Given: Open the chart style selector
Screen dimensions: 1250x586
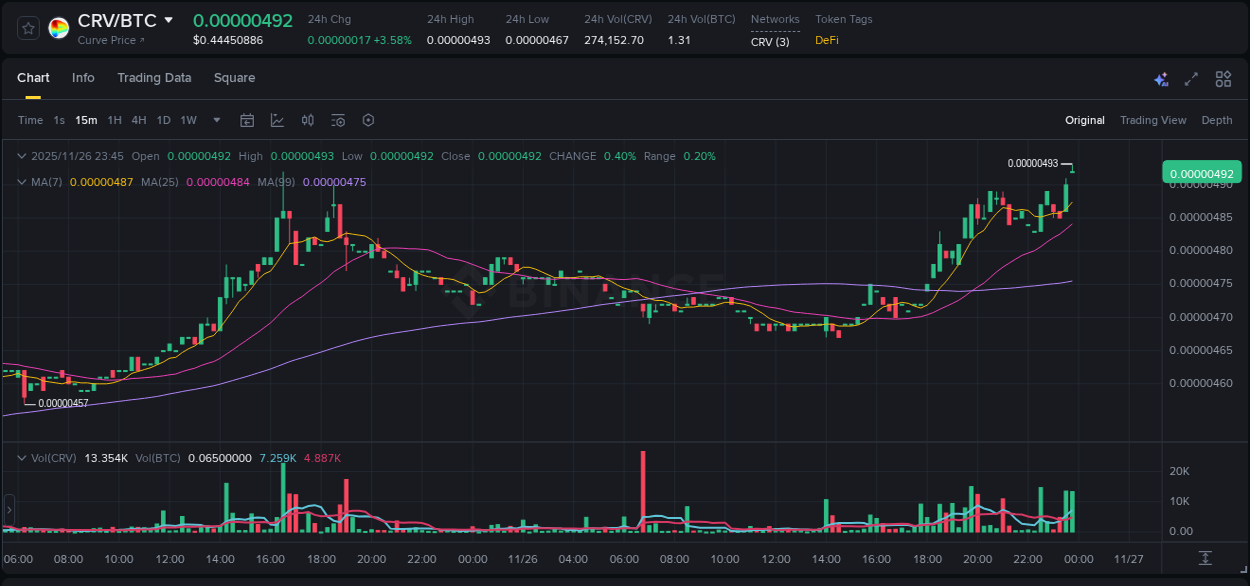Looking at the screenshot, I should click(277, 120).
